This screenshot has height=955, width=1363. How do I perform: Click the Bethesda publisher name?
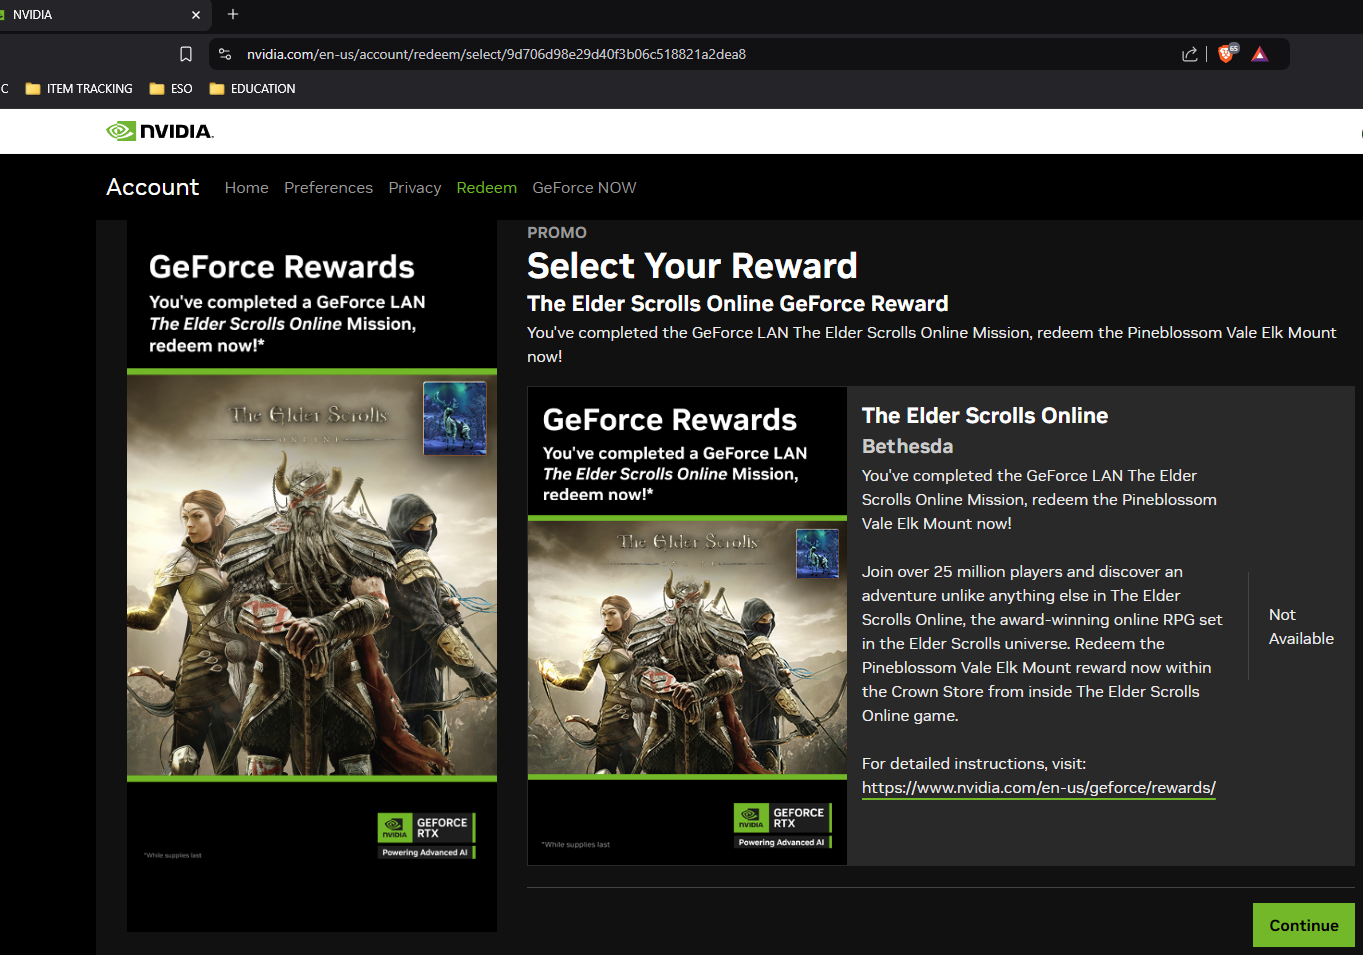pos(907,446)
